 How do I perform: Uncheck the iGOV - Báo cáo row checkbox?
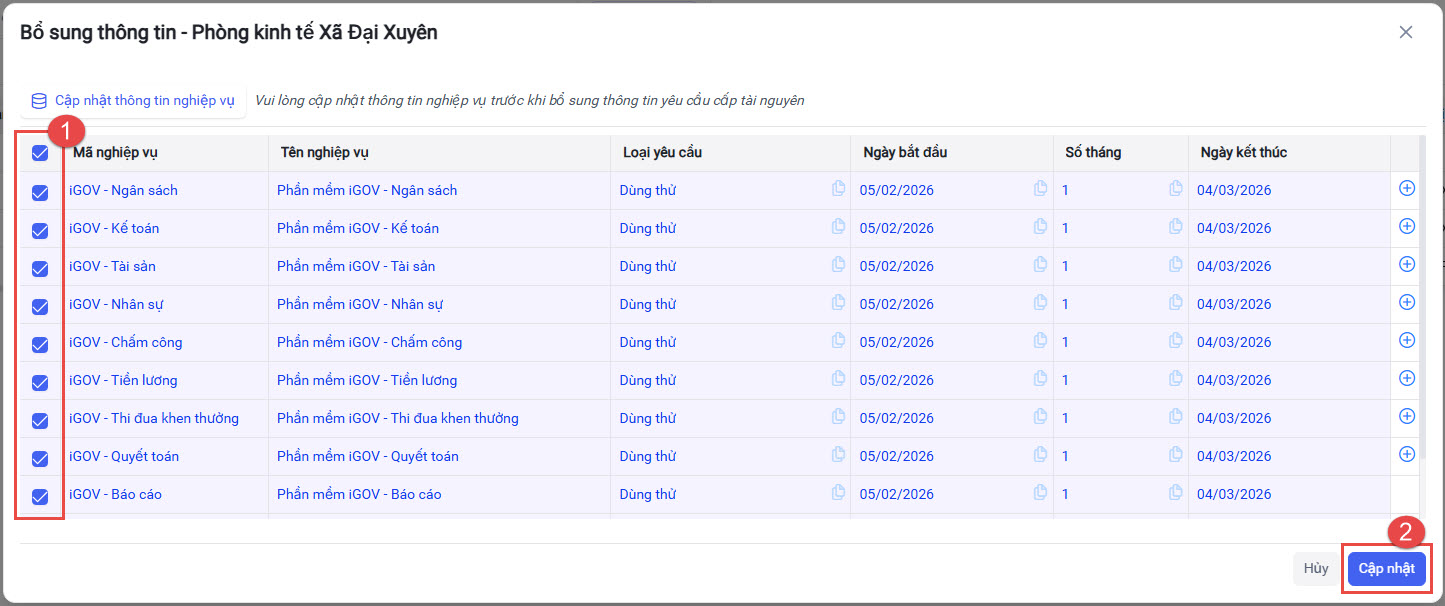tap(40, 497)
